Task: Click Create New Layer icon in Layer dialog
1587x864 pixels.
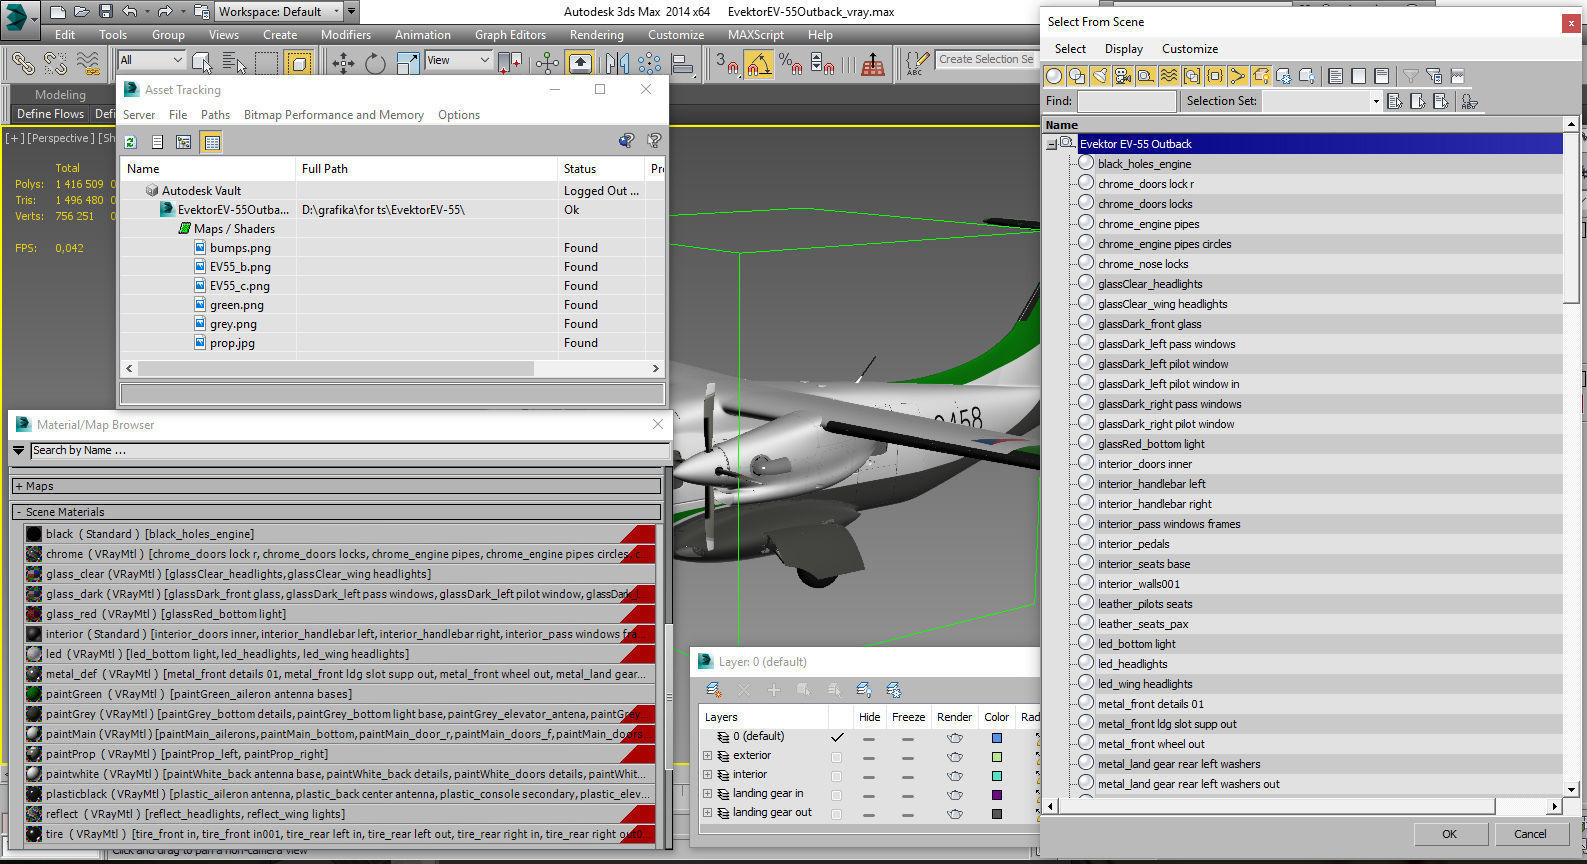Action: [x=714, y=690]
